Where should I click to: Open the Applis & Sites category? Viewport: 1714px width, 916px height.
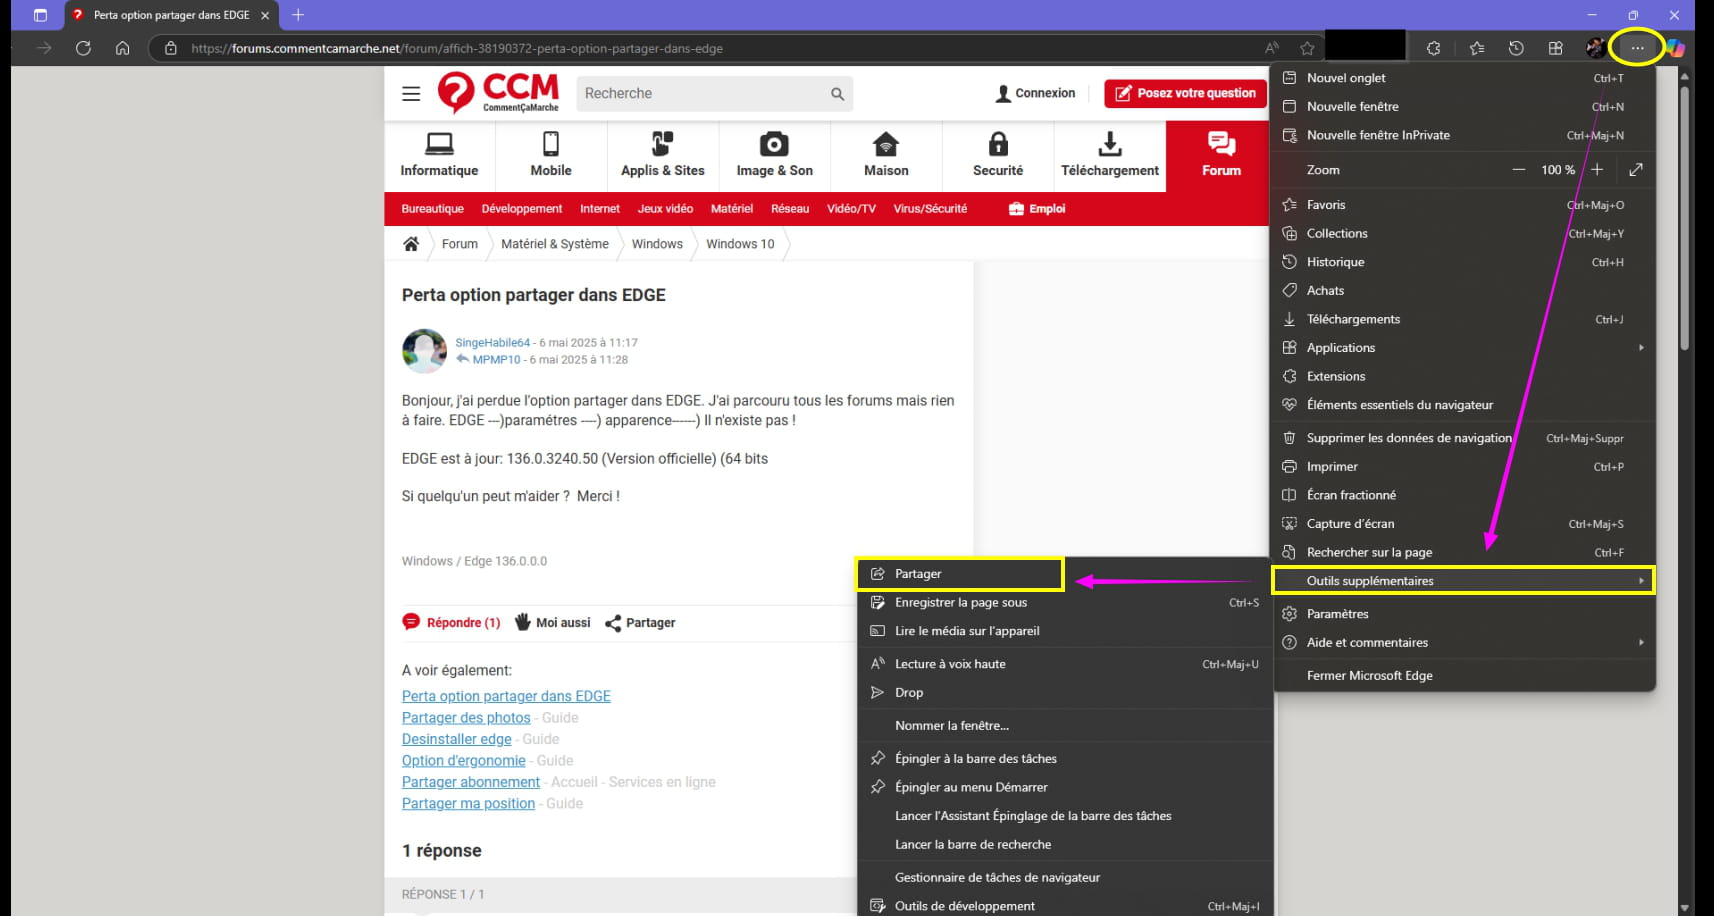[x=662, y=154]
